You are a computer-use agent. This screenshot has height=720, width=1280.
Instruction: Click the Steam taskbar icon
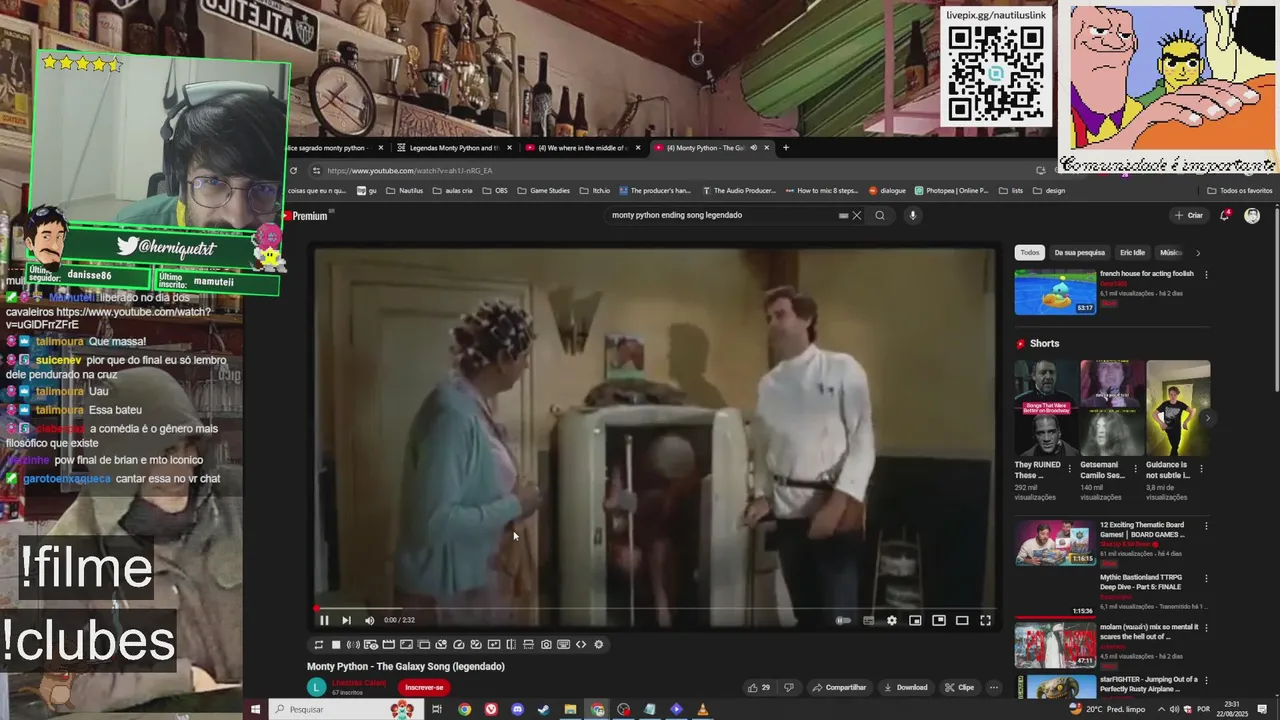pos(543,709)
